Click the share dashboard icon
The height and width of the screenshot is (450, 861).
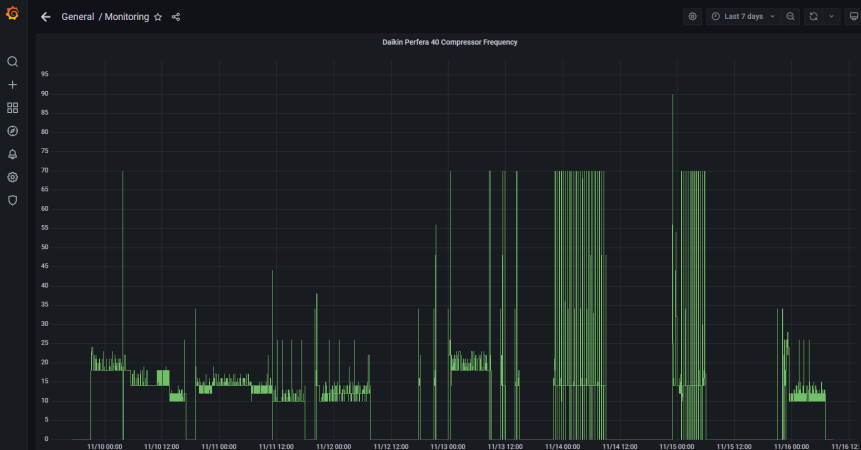click(x=176, y=17)
